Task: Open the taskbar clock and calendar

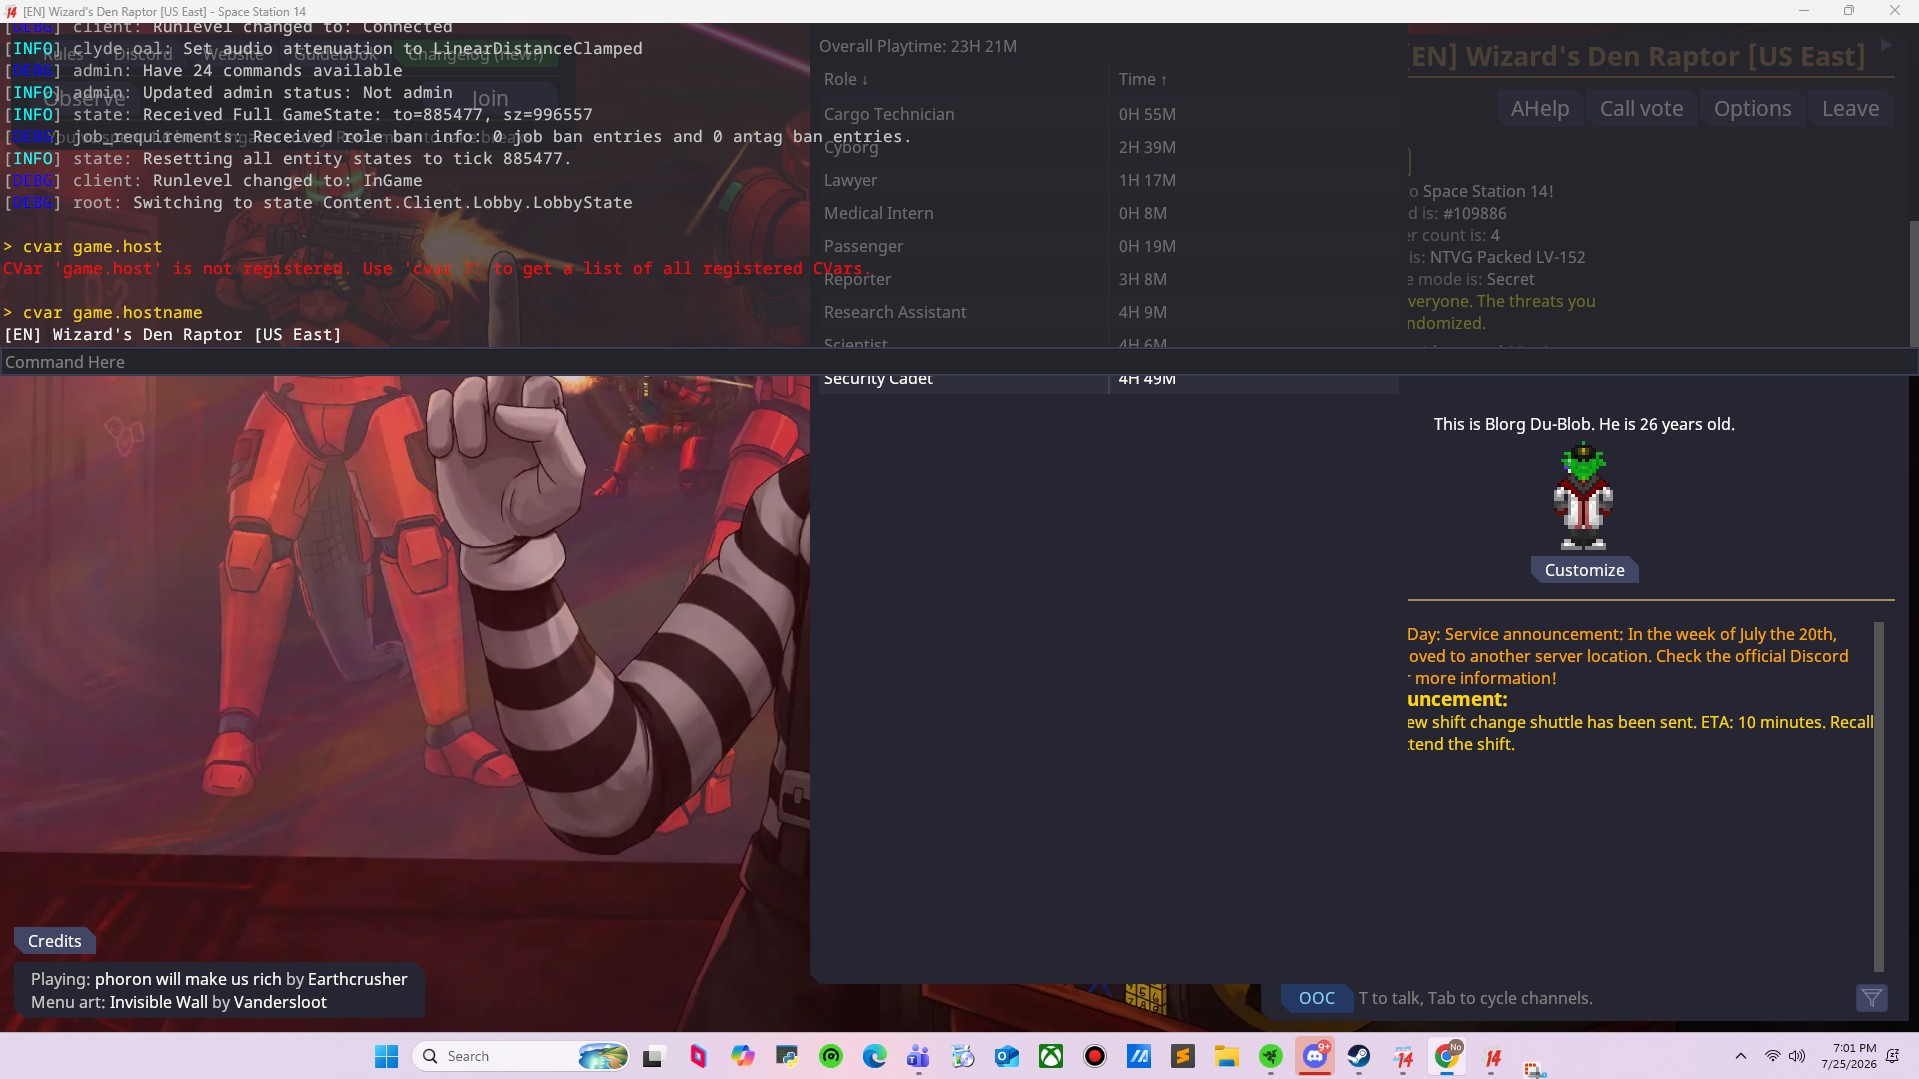Action: (1849, 1056)
